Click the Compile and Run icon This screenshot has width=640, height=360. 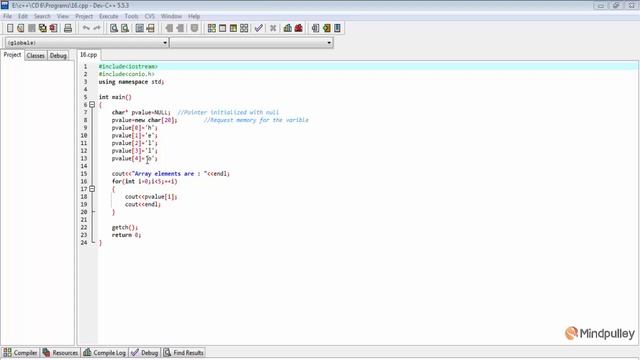[233, 28]
